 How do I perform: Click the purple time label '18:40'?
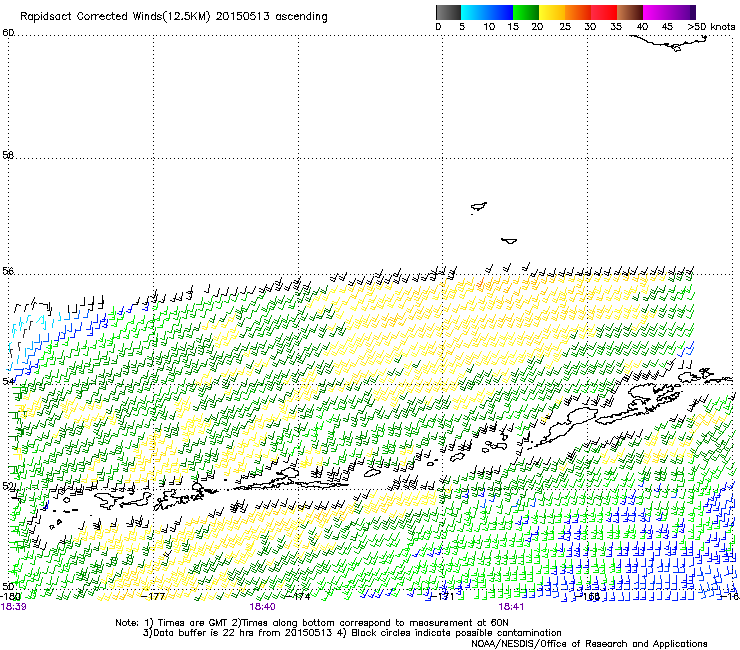[262, 607]
